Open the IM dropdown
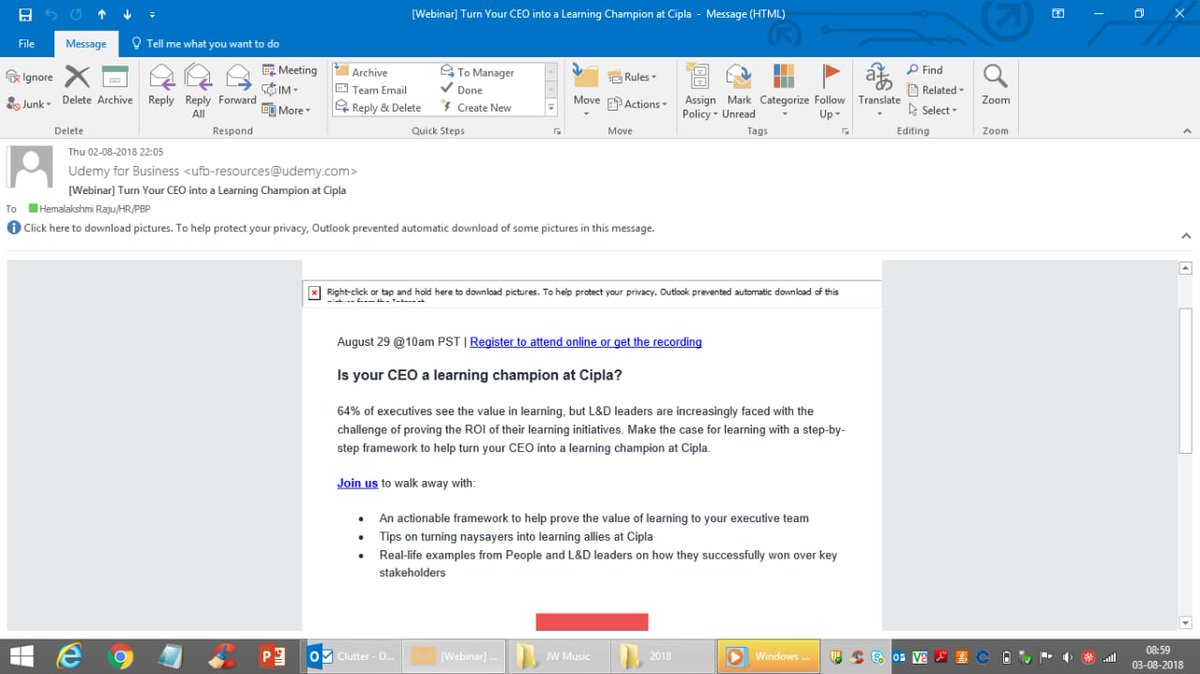The height and width of the screenshot is (674, 1200). (281, 90)
